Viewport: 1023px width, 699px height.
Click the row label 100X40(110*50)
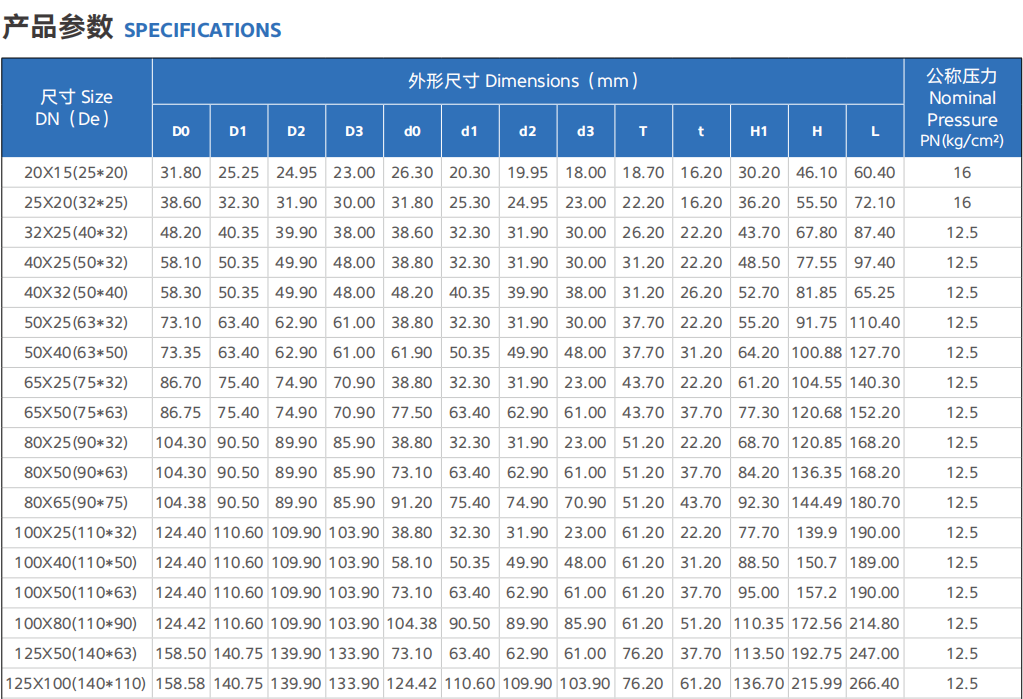click(x=76, y=563)
